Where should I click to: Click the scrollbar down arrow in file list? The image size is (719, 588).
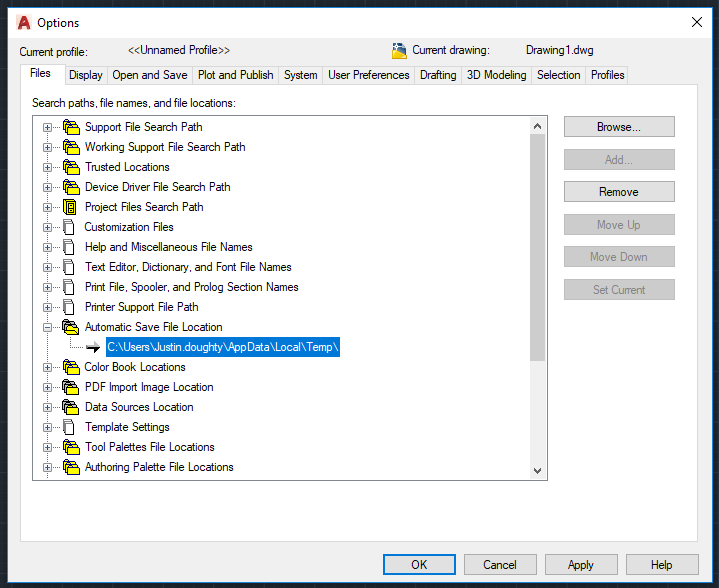[537, 471]
